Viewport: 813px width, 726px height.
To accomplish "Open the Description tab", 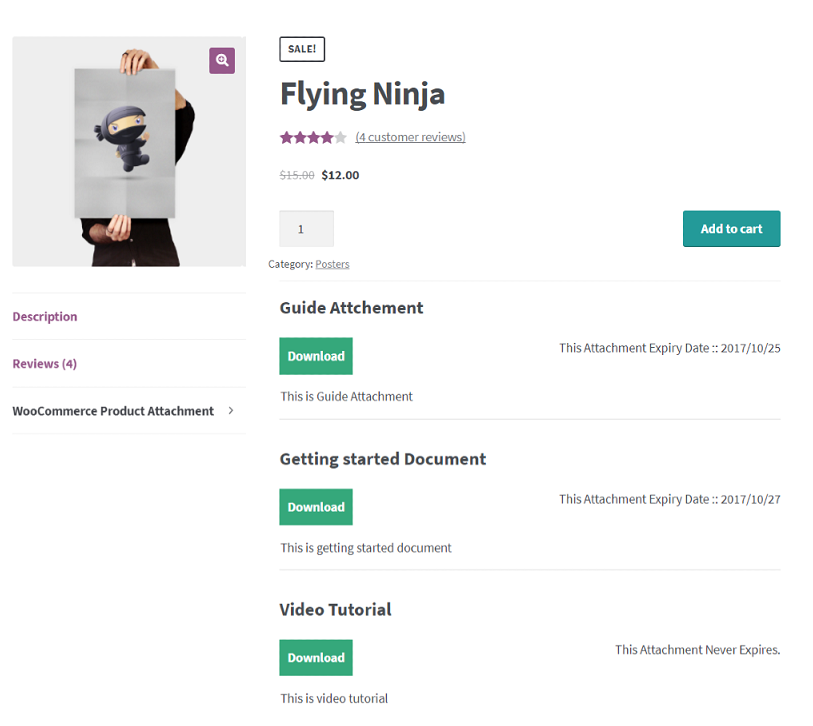I will point(45,317).
